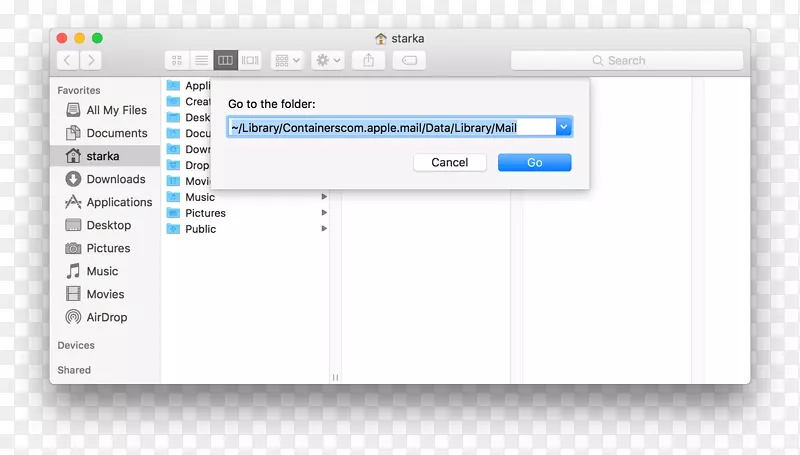Click the Applications sidebar icon
This screenshot has height=455, width=800.
(x=73, y=202)
